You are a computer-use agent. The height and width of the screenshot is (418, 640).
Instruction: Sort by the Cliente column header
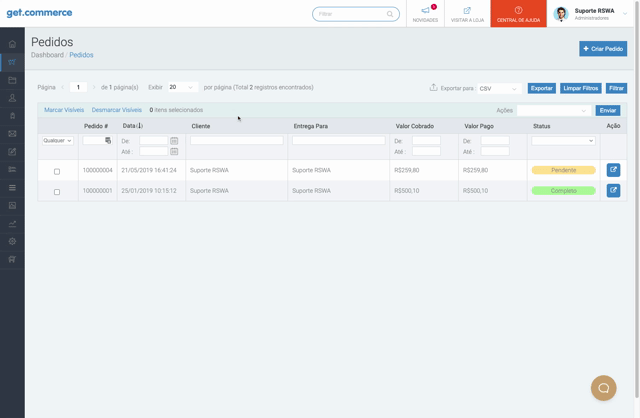pyautogui.click(x=201, y=126)
